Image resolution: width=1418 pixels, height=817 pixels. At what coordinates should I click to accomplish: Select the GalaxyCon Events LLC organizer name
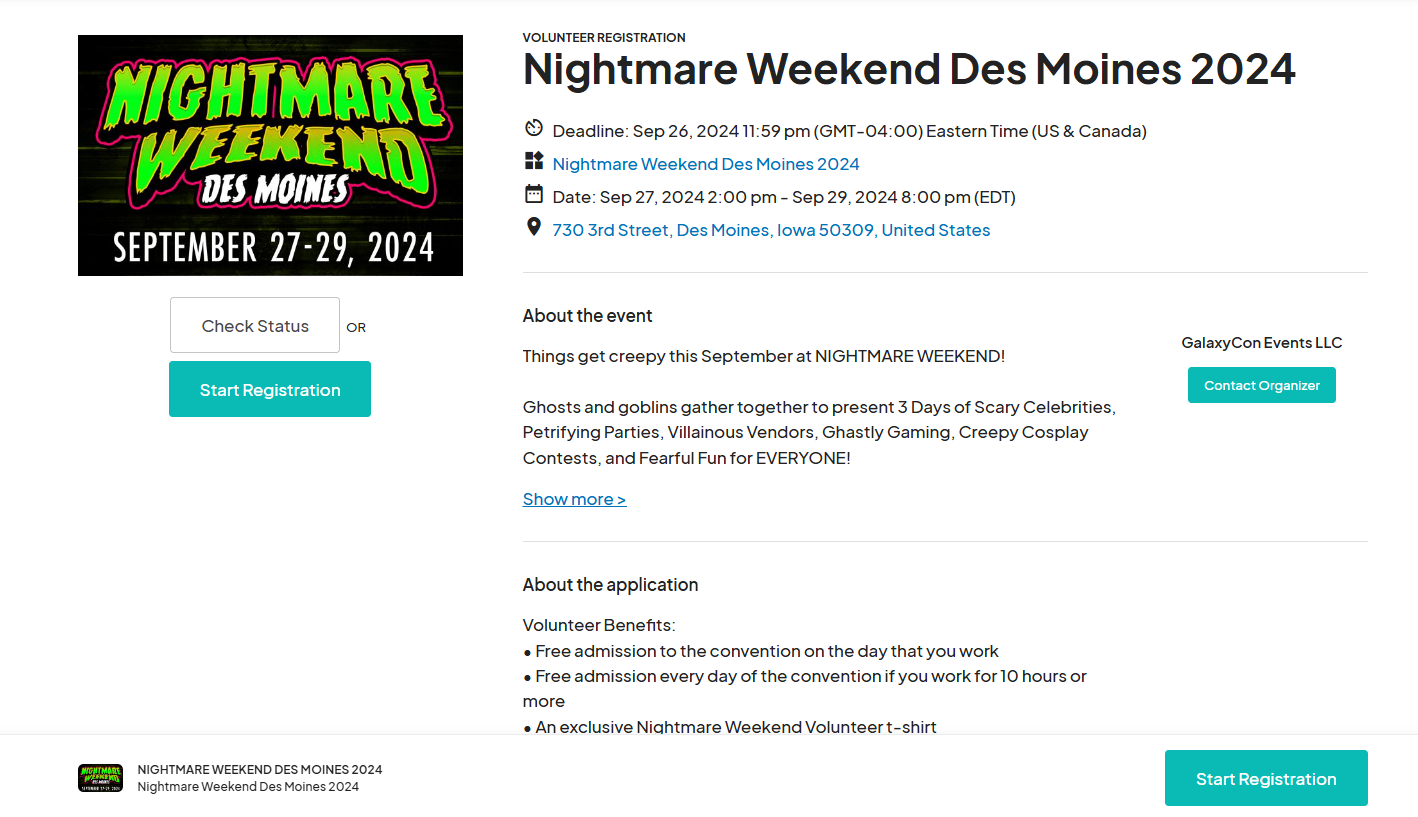coord(1261,342)
